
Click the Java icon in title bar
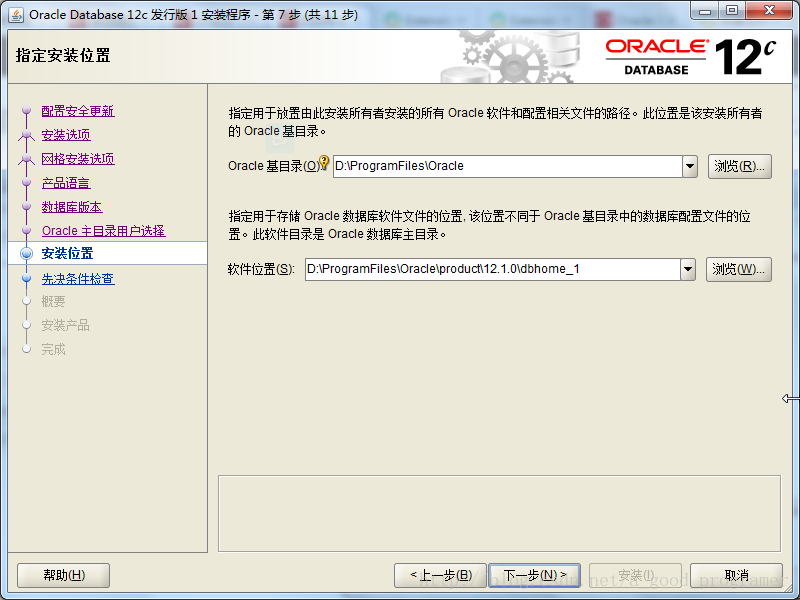pos(16,15)
